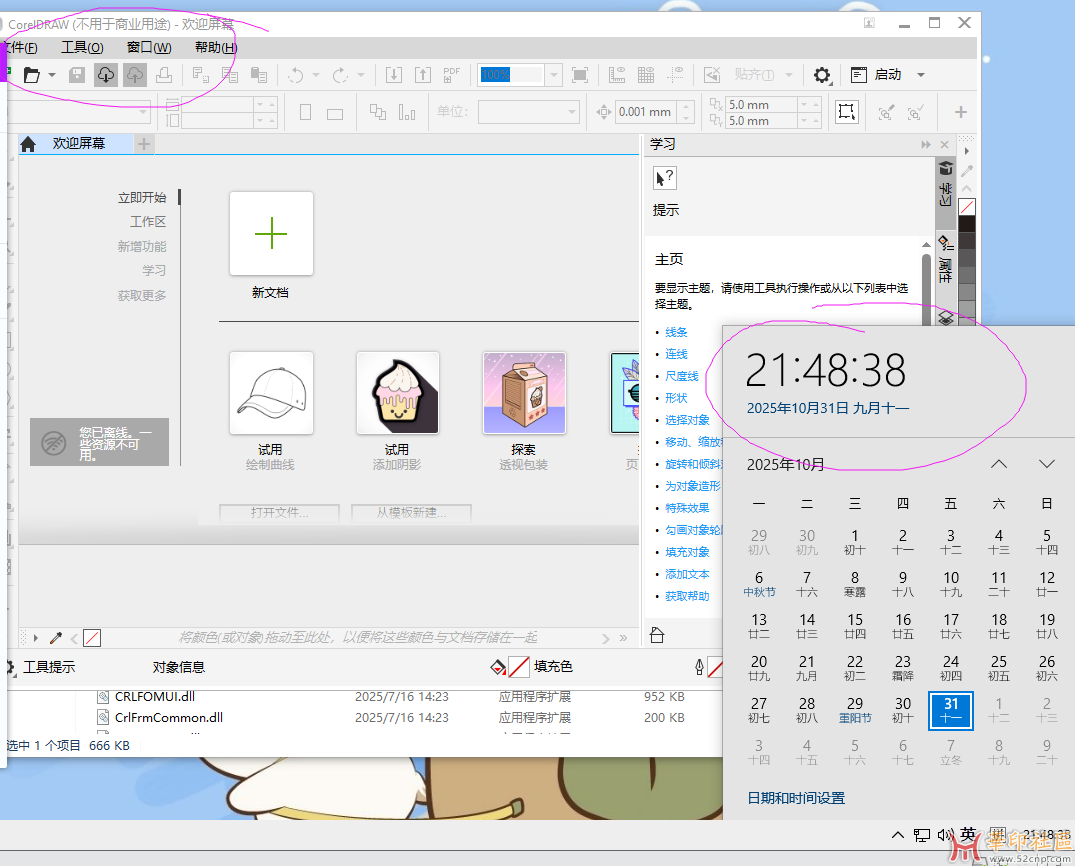Open the Window menu

coord(149,47)
